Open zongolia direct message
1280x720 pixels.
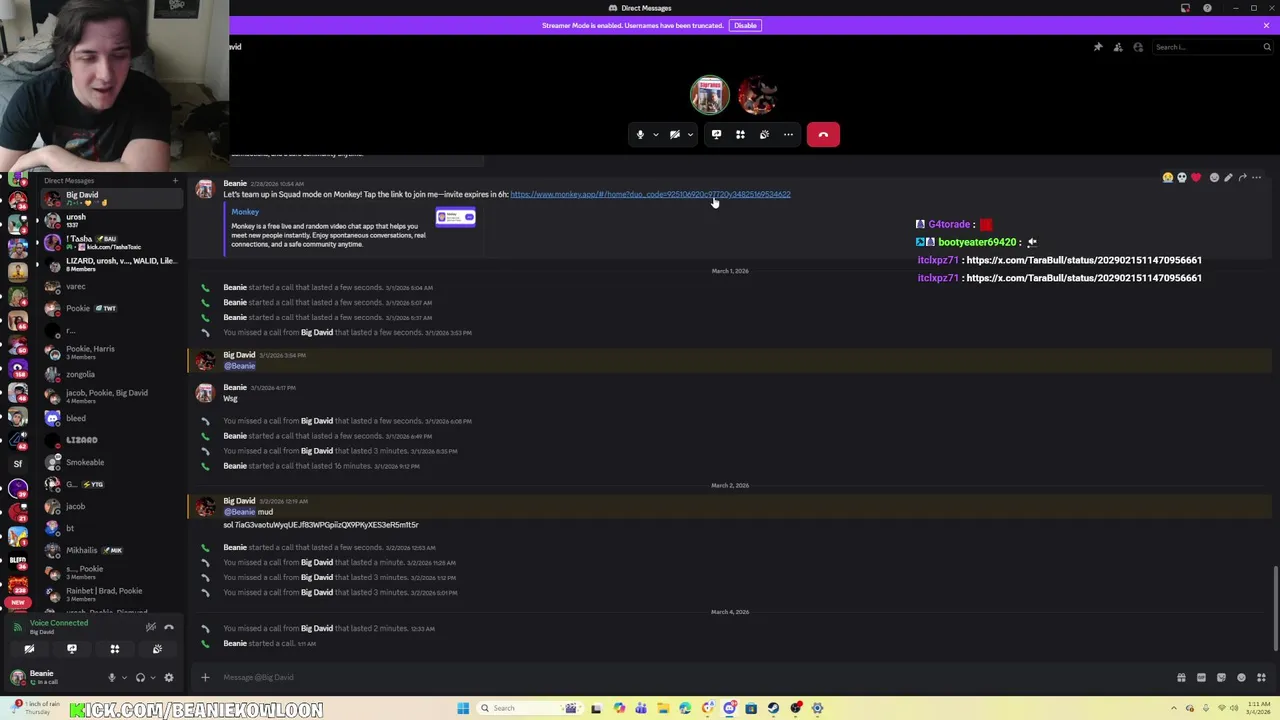click(110, 374)
